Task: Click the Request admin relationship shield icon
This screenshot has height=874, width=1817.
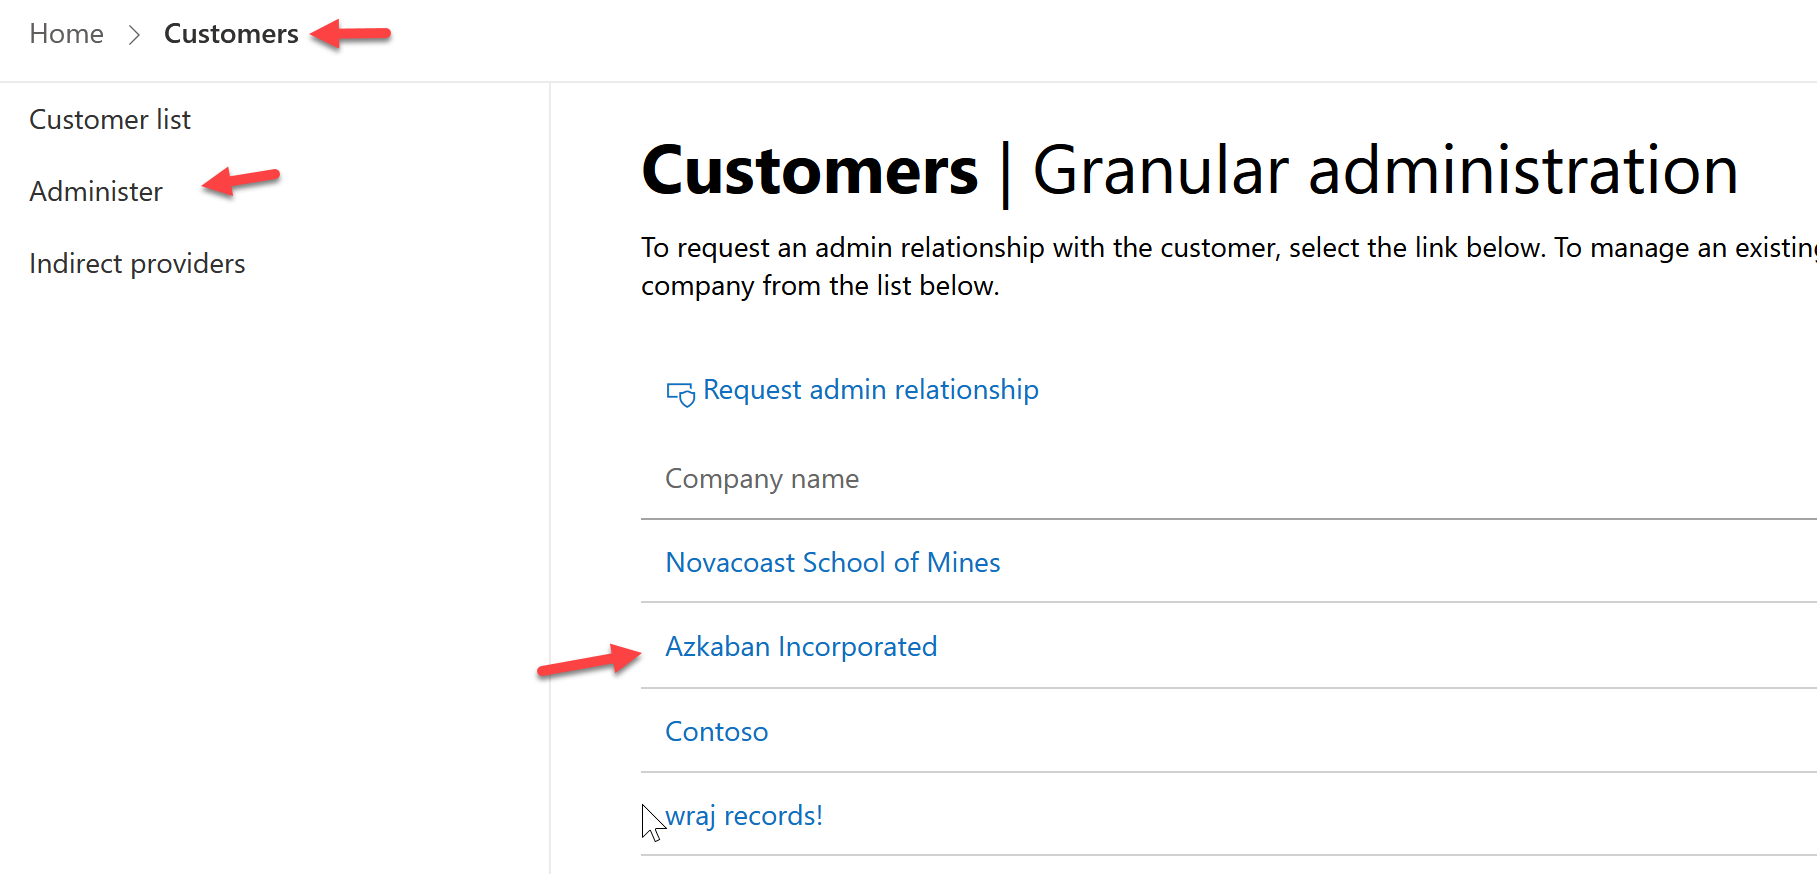Action: pos(680,393)
